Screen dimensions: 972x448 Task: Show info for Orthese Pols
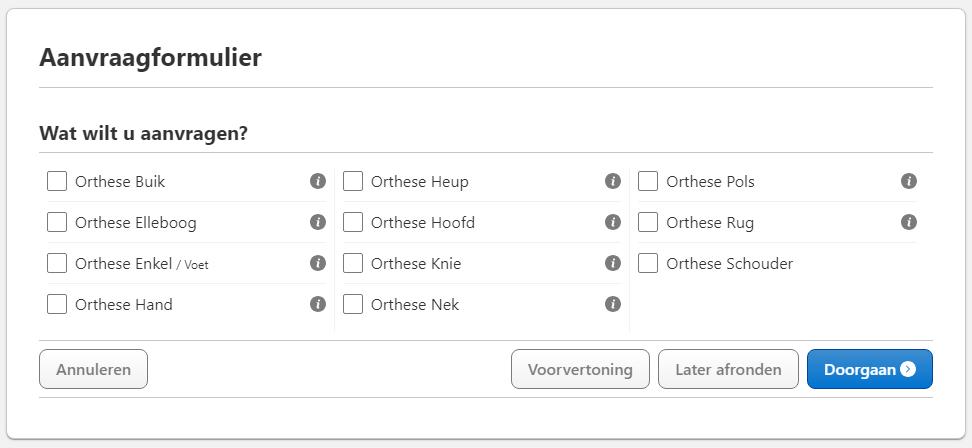909,181
